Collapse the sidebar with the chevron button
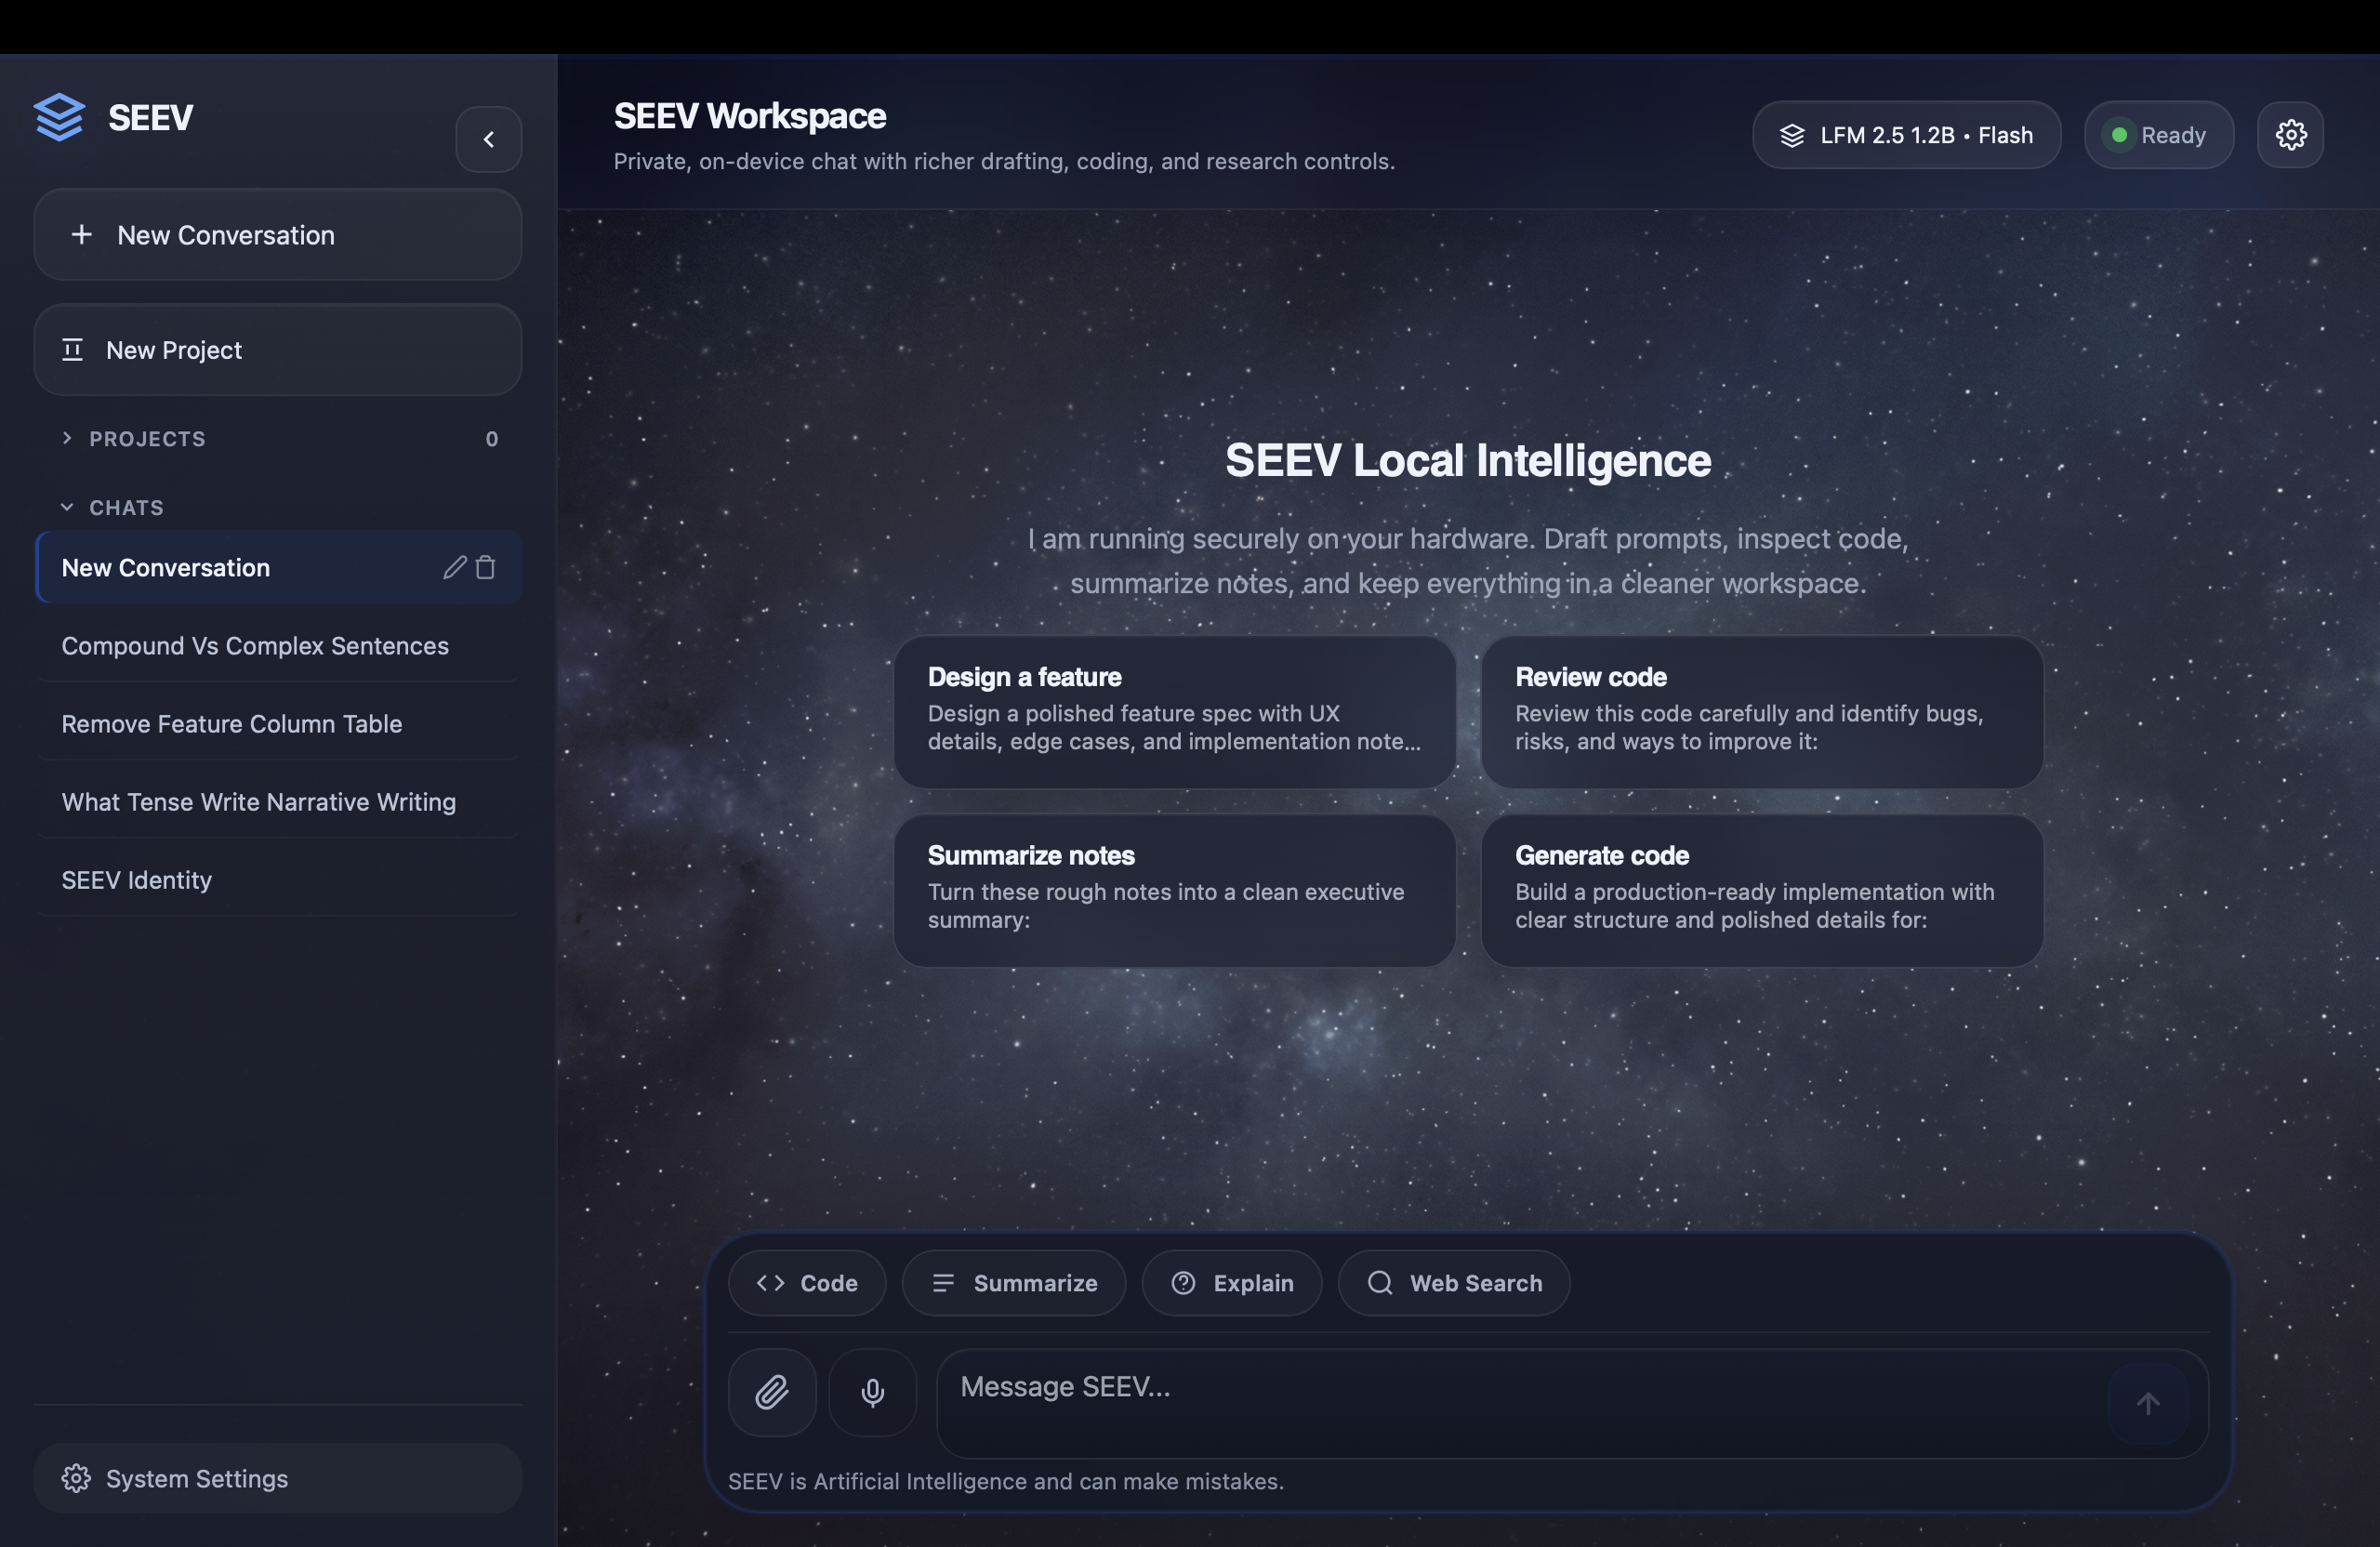 [488, 139]
